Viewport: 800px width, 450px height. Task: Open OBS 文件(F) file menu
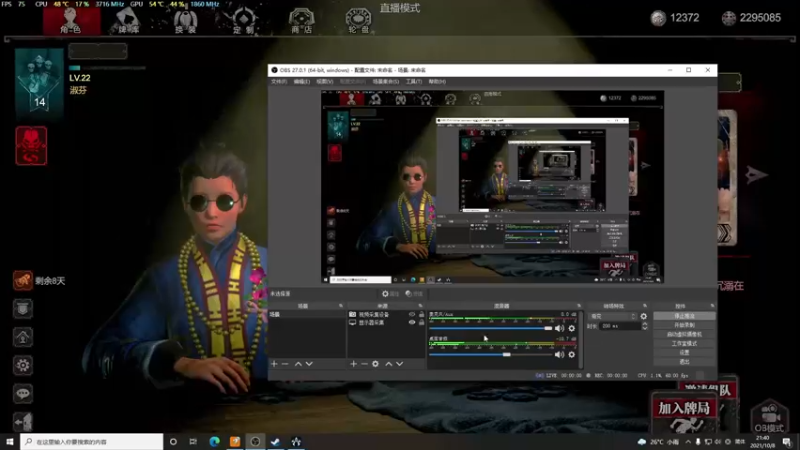(x=279, y=82)
